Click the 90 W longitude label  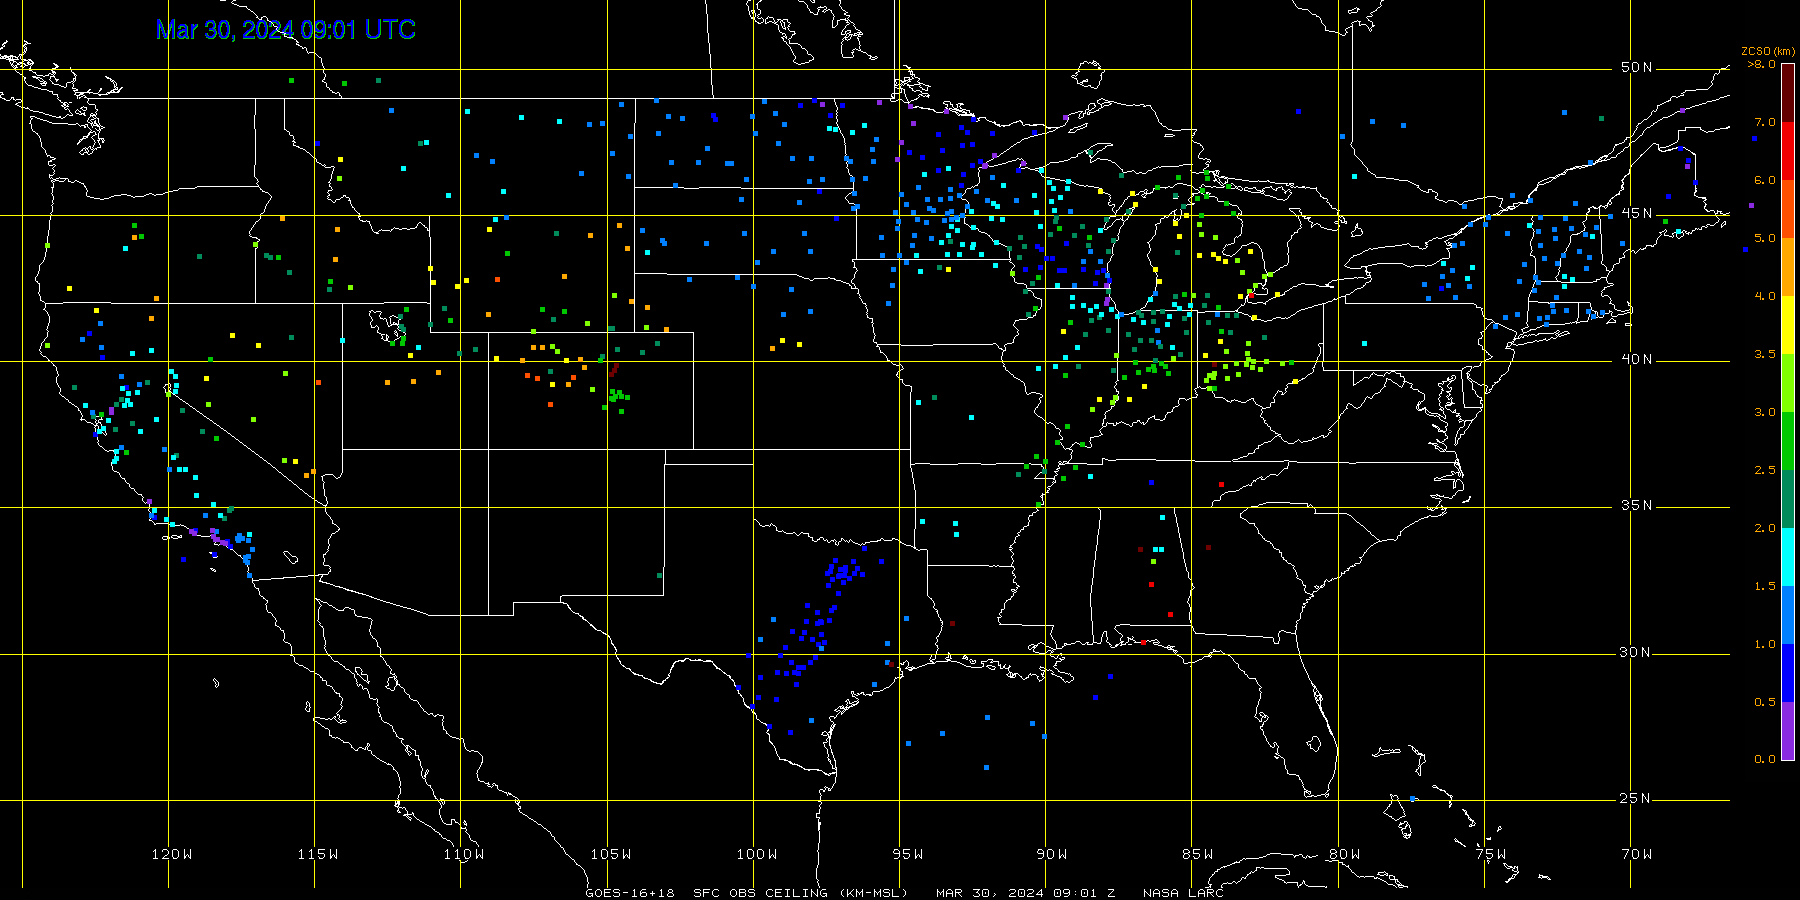[1052, 854]
